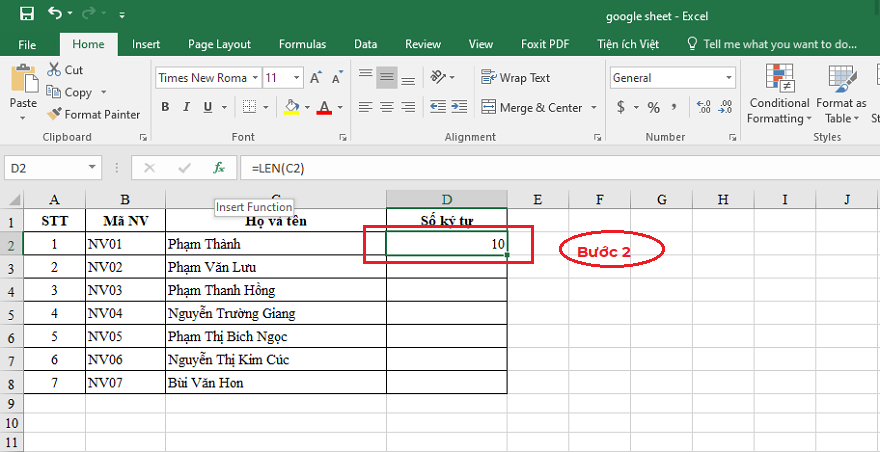Select the Format Painter tool
This screenshot has width=880, height=452.
[x=93, y=115]
